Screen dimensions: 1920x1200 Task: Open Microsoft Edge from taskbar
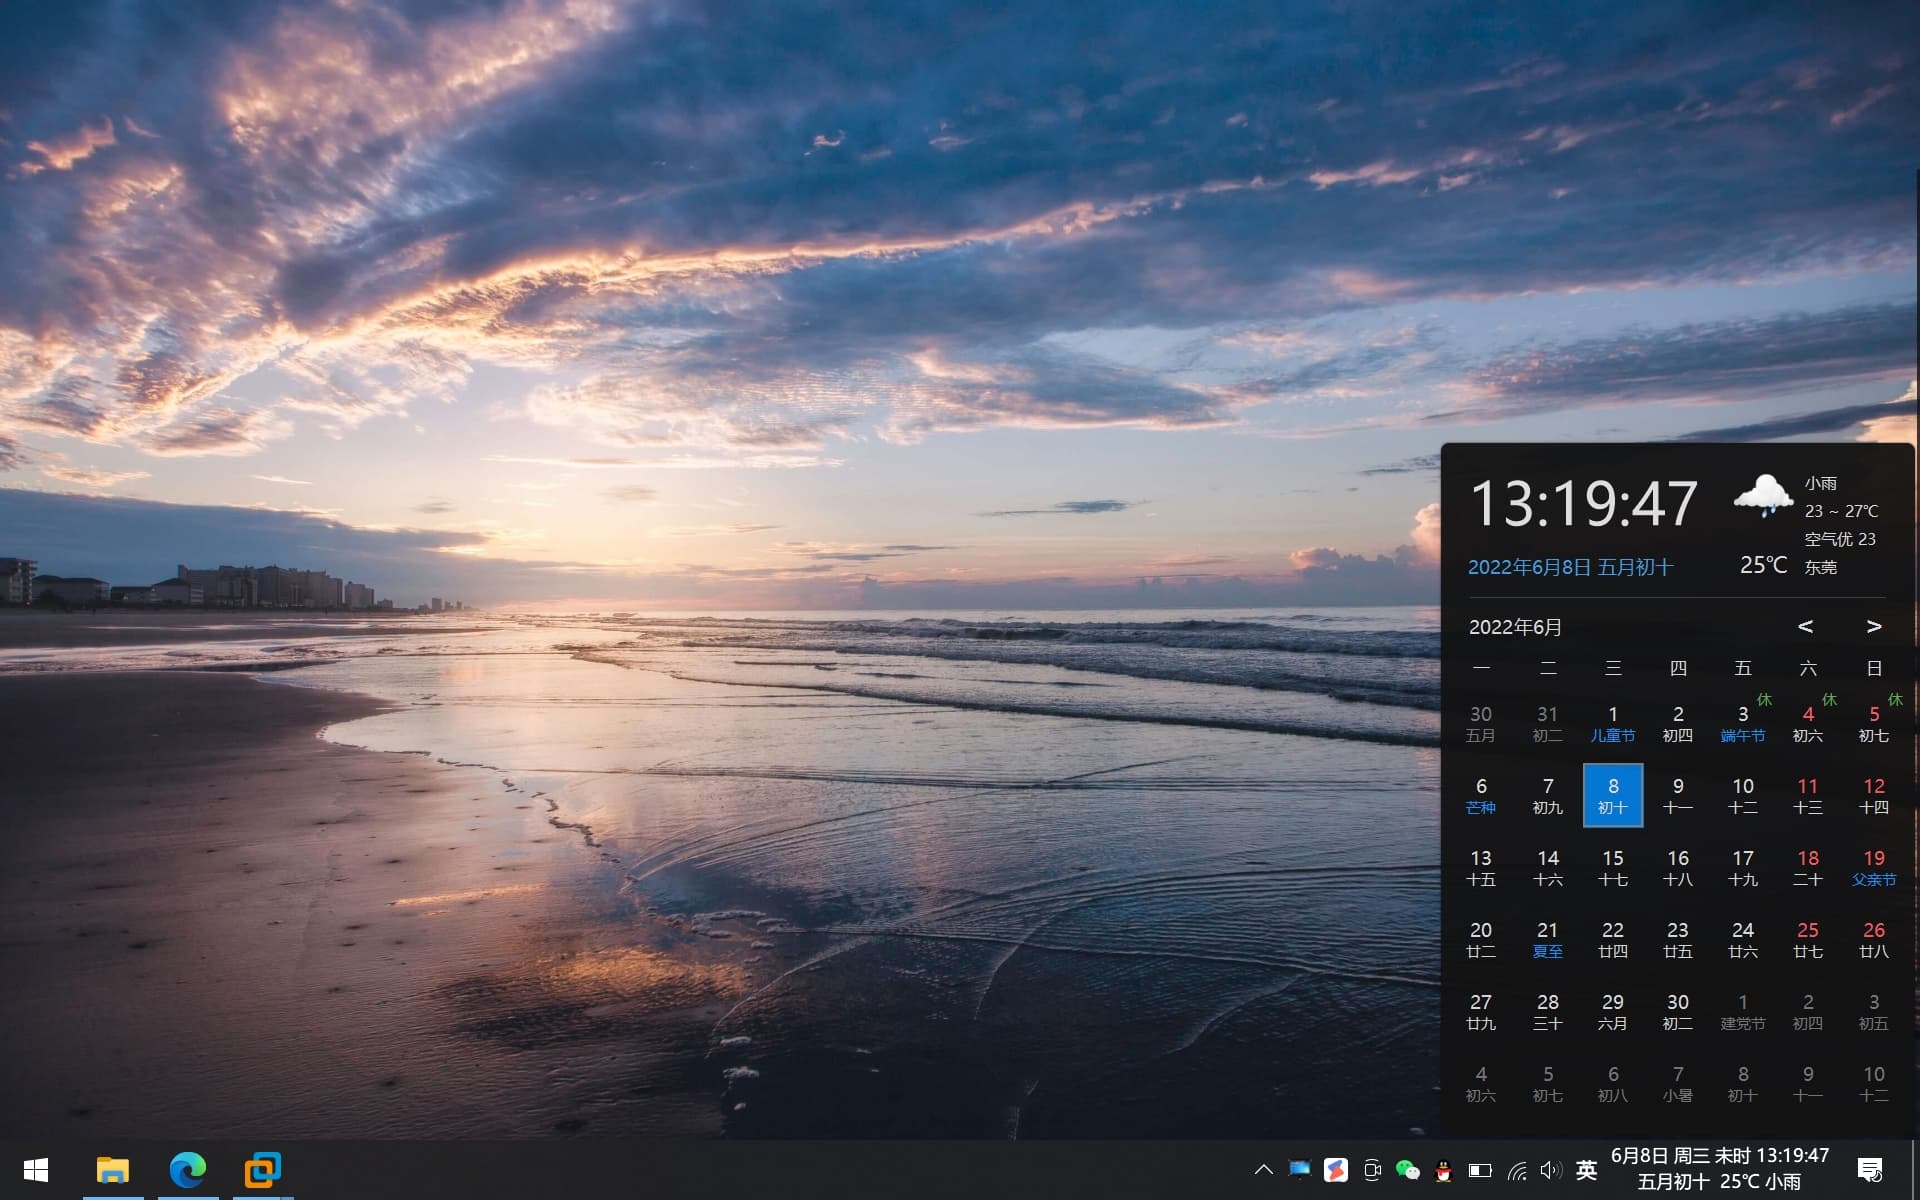(x=187, y=1169)
